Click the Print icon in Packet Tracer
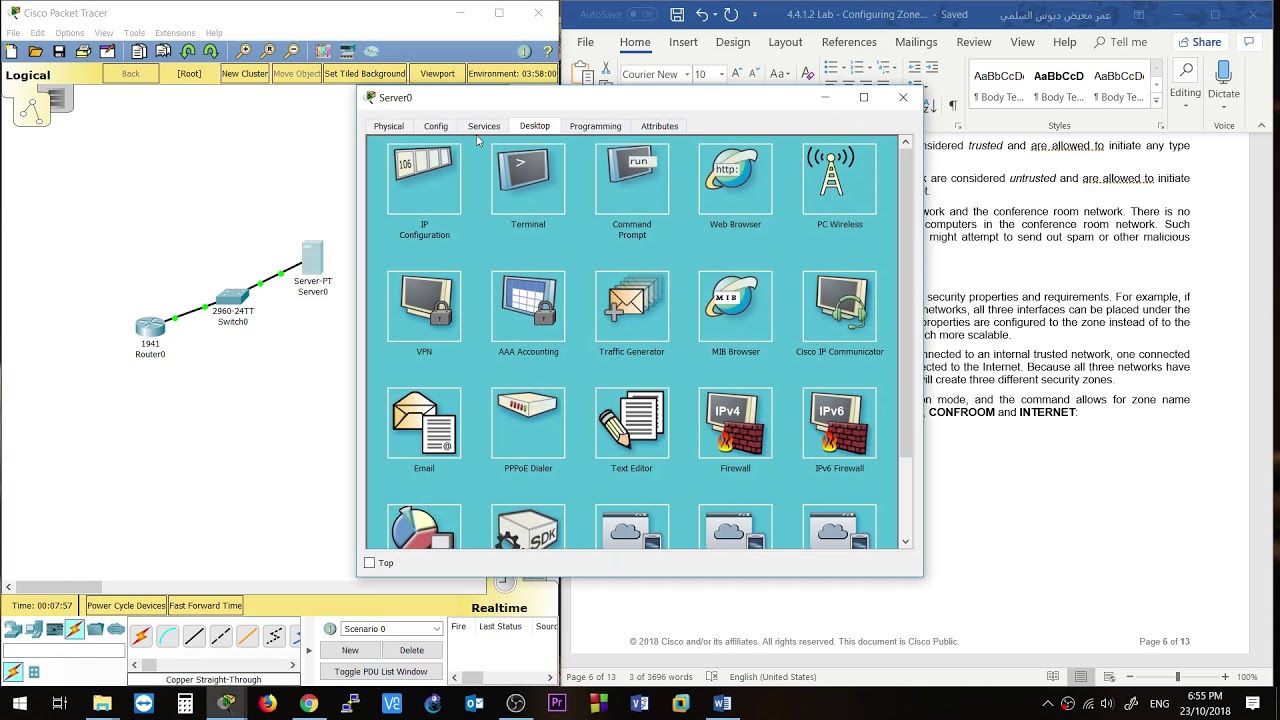 83,51
